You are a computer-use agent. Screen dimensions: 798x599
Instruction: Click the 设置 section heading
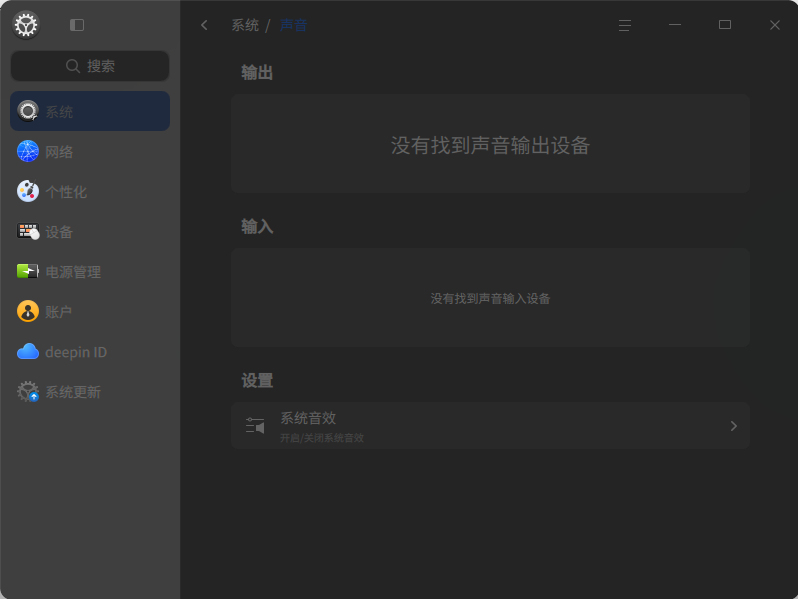(257, 380)
